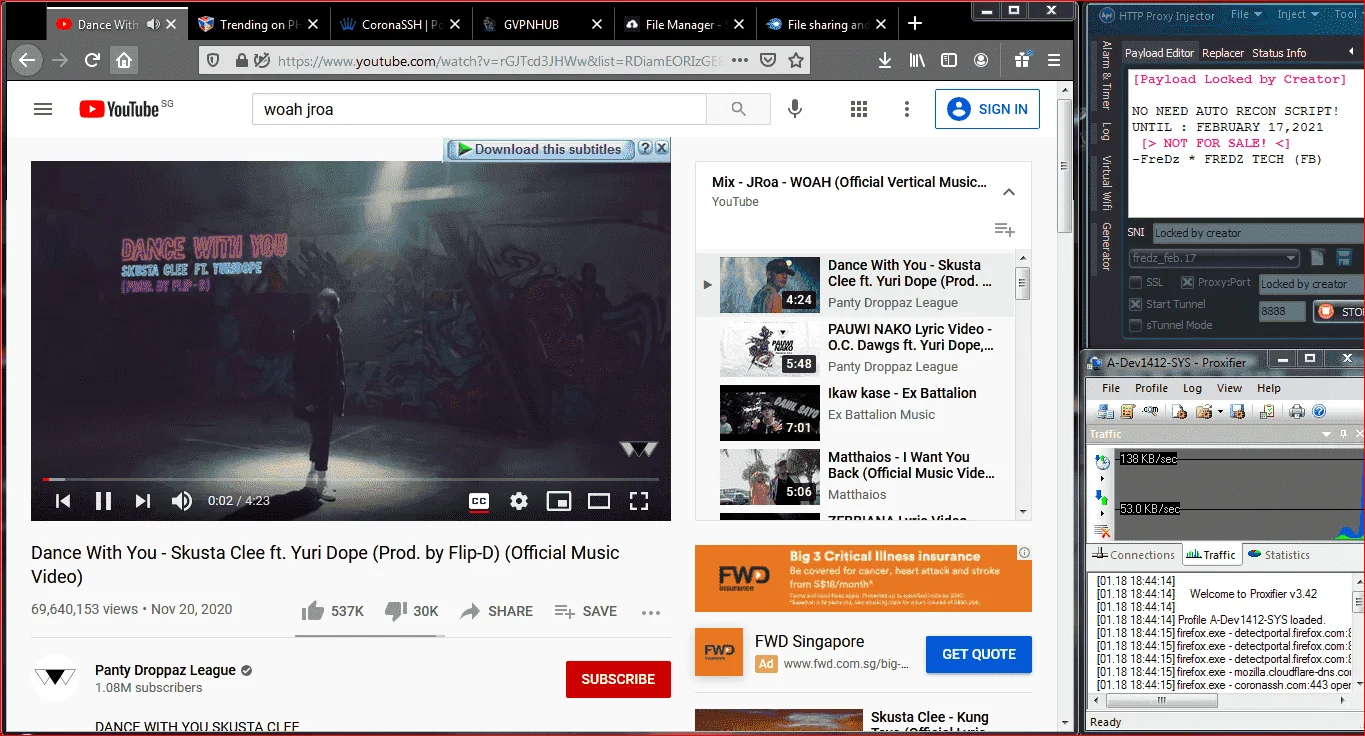Open the Status Info tab
The width and height of the screenshot is (1365, 736).
[x=1279, y=53]
